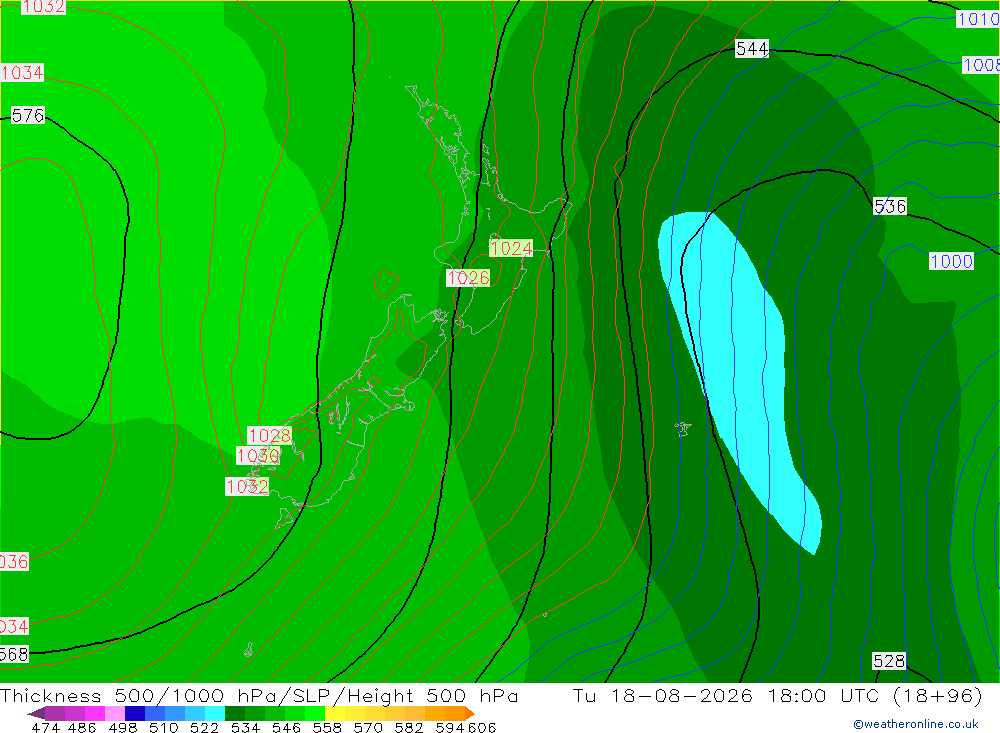Select the bright yellow legend swatch
This screenshot has width=1000, height=733.
pos(335,713)
